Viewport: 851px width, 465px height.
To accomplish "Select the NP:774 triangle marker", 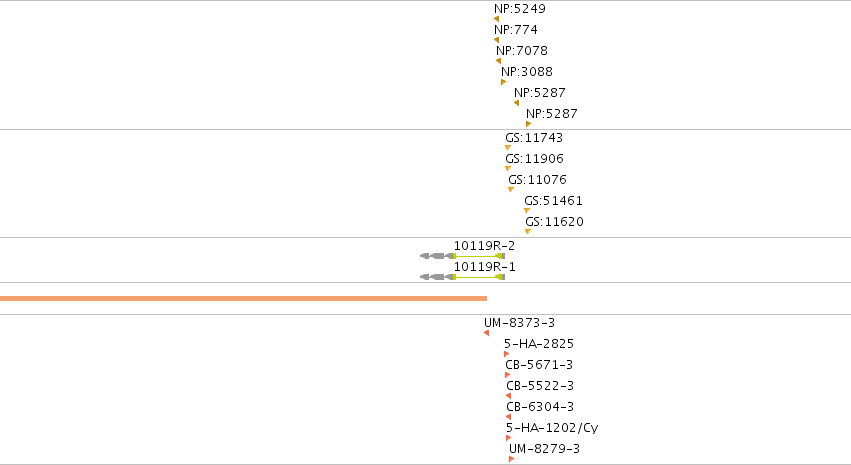I will (497, 40).
